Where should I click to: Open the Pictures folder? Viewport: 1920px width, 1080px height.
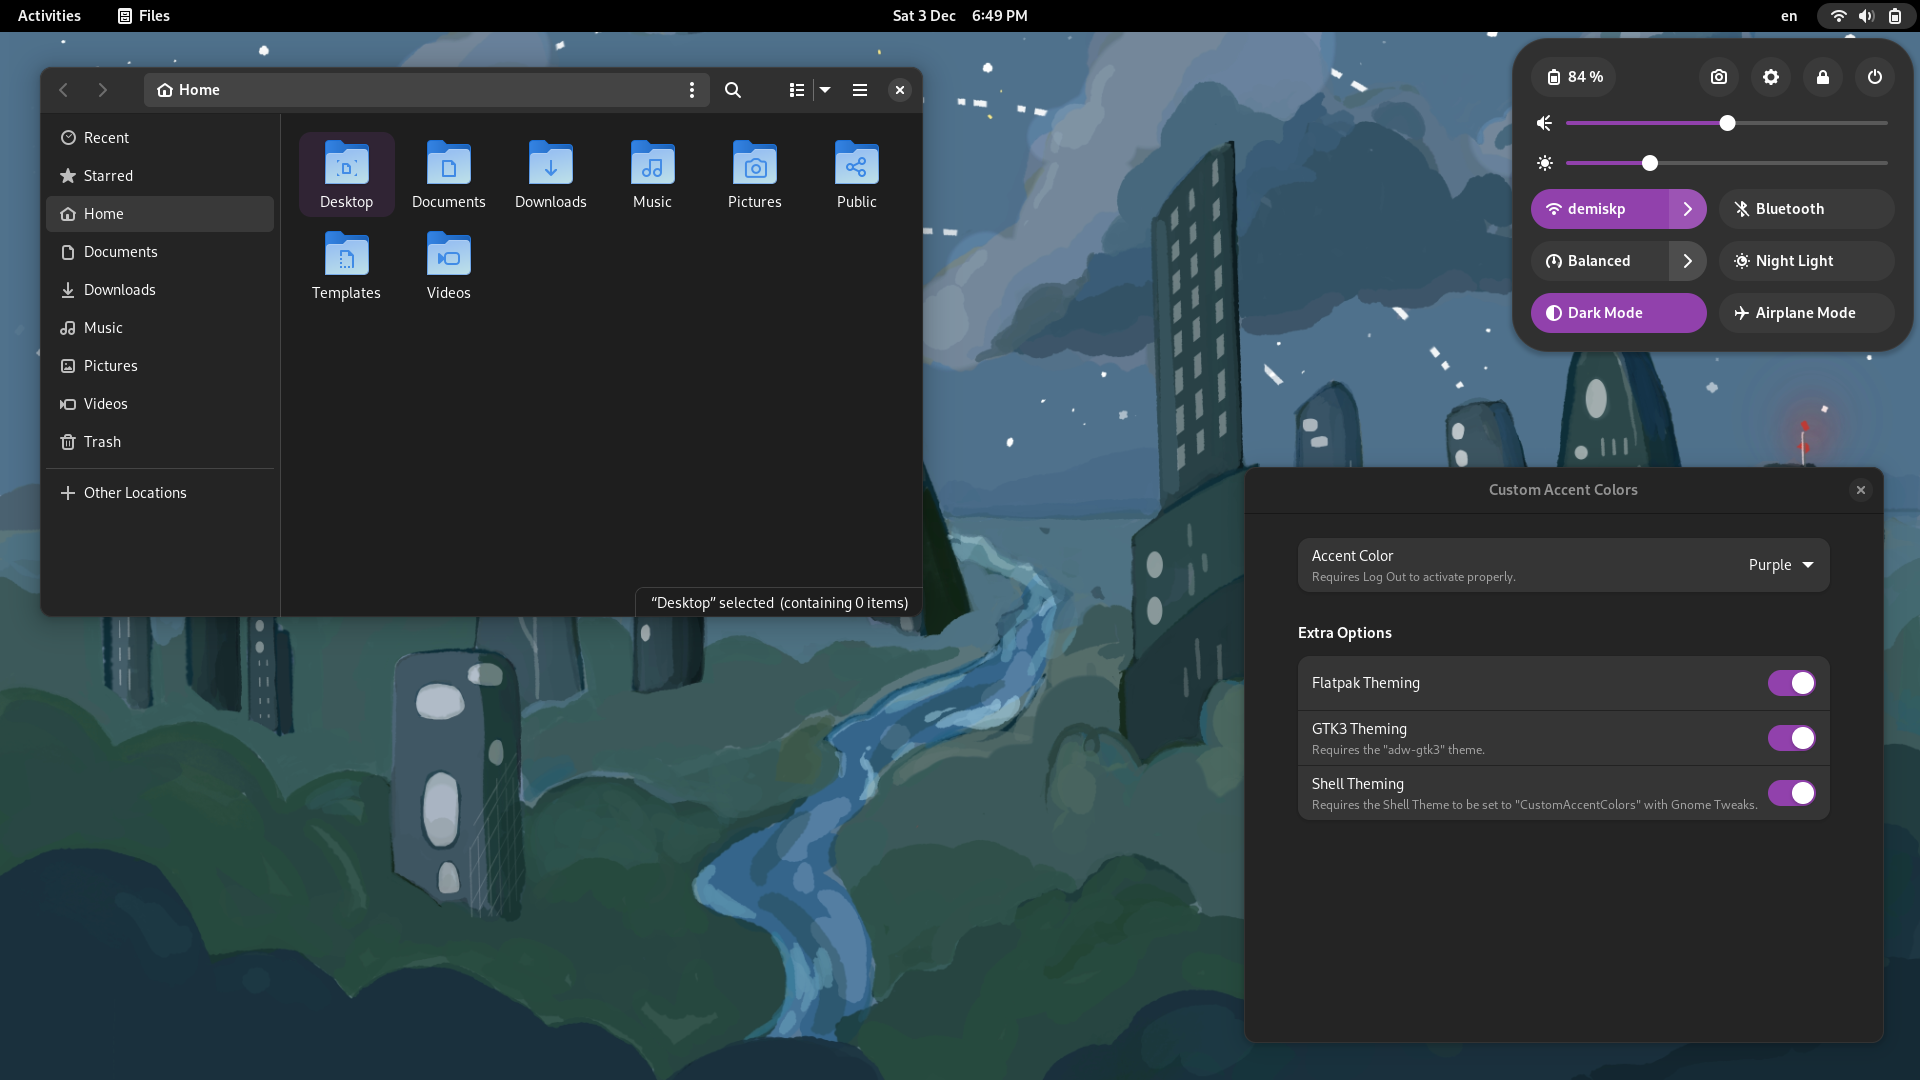(754, 173)
